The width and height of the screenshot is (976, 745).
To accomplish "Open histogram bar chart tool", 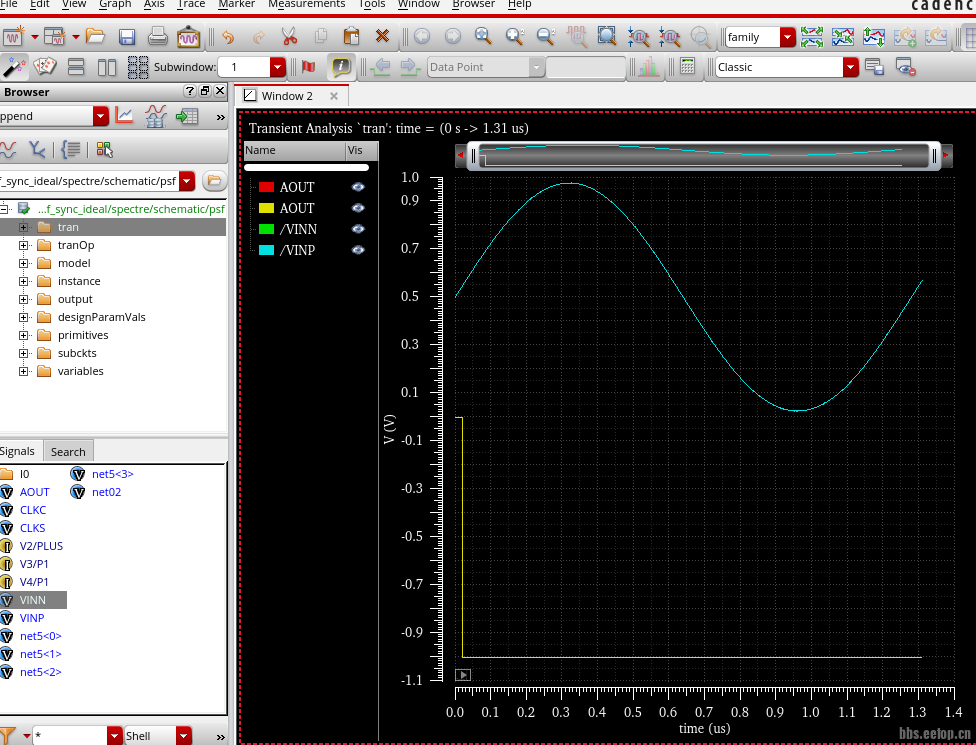I will [649, 67].
